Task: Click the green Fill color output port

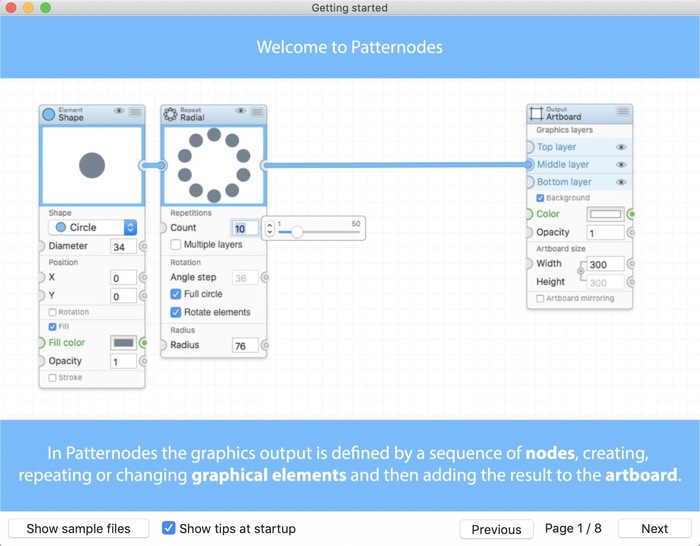Action: point(143,343)
